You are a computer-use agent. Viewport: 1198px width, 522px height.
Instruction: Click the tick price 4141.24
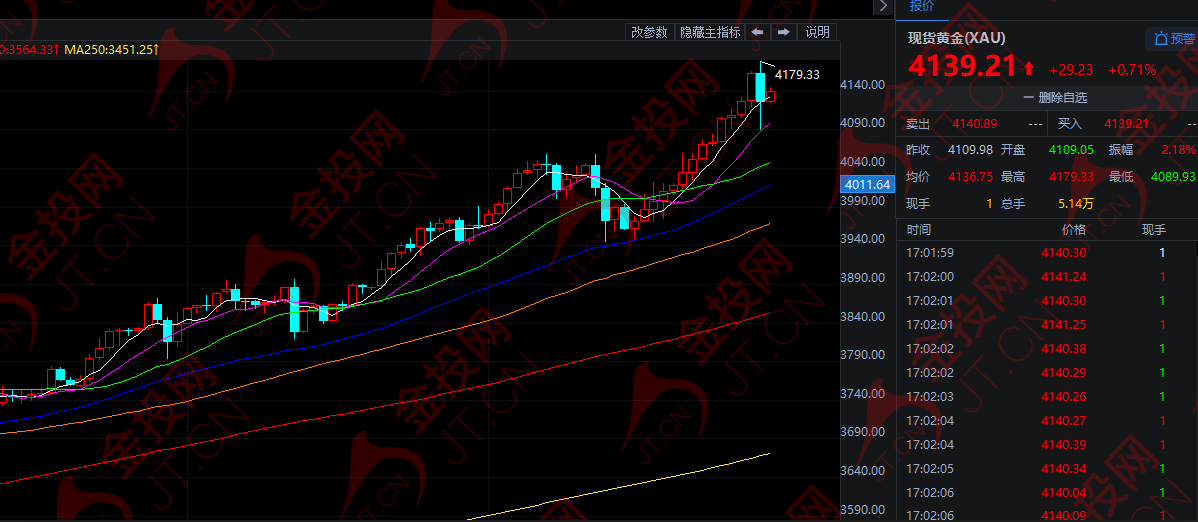[1064, 277]
